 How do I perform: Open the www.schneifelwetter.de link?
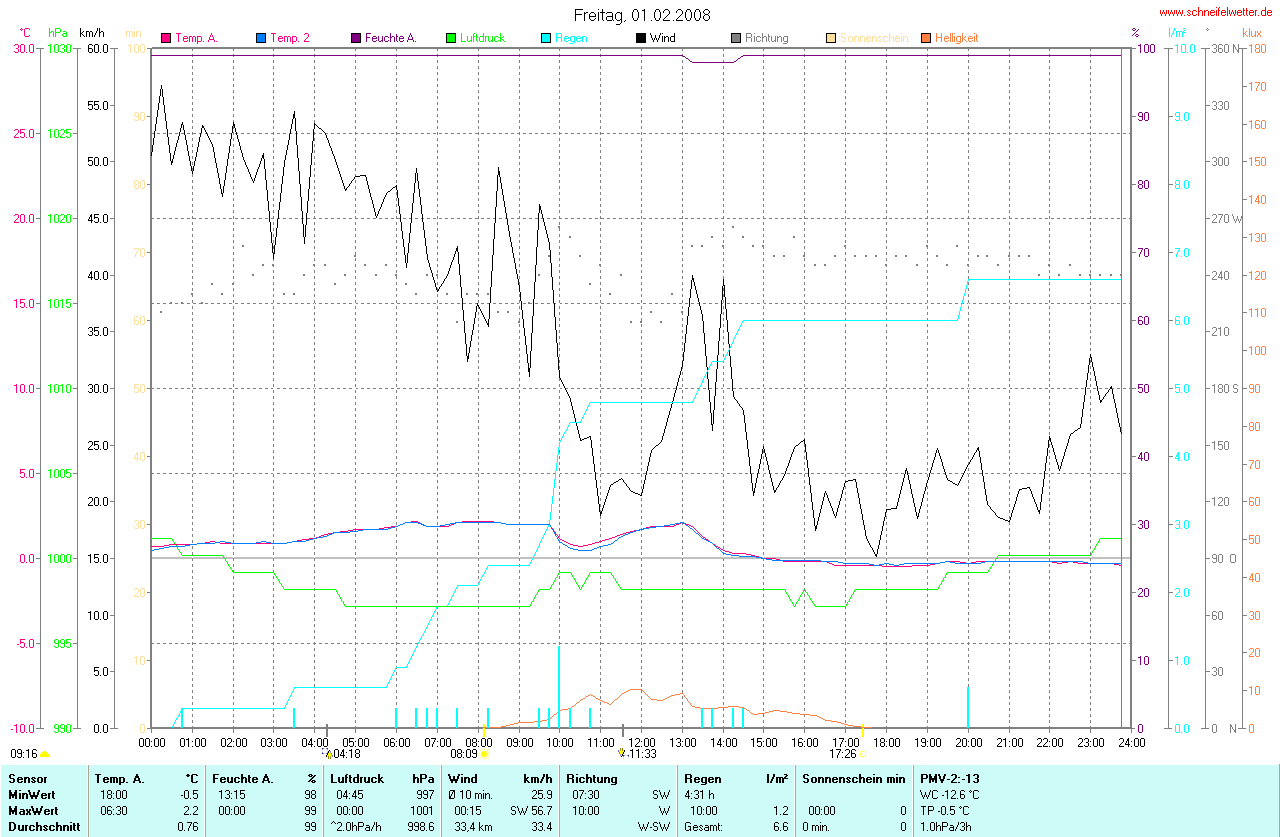[1215, 12]
